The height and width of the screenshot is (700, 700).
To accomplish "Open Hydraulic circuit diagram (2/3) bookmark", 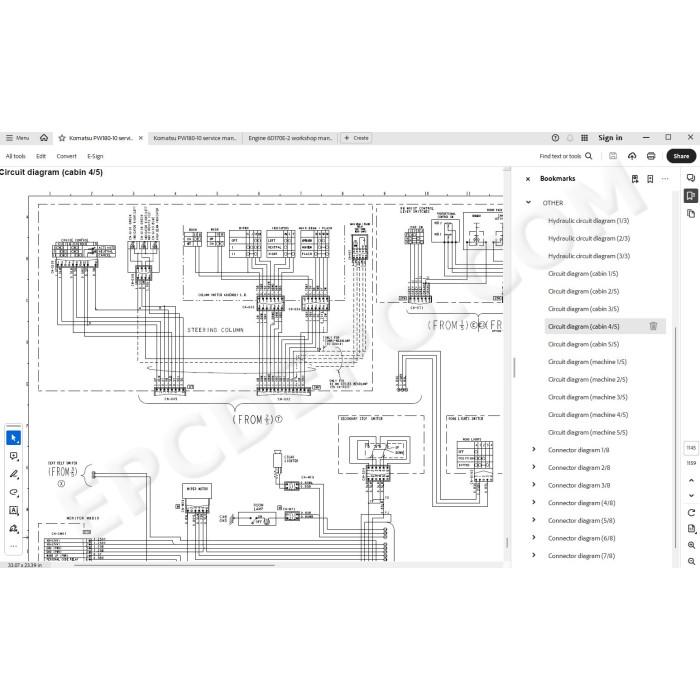I will coord(589,238).
